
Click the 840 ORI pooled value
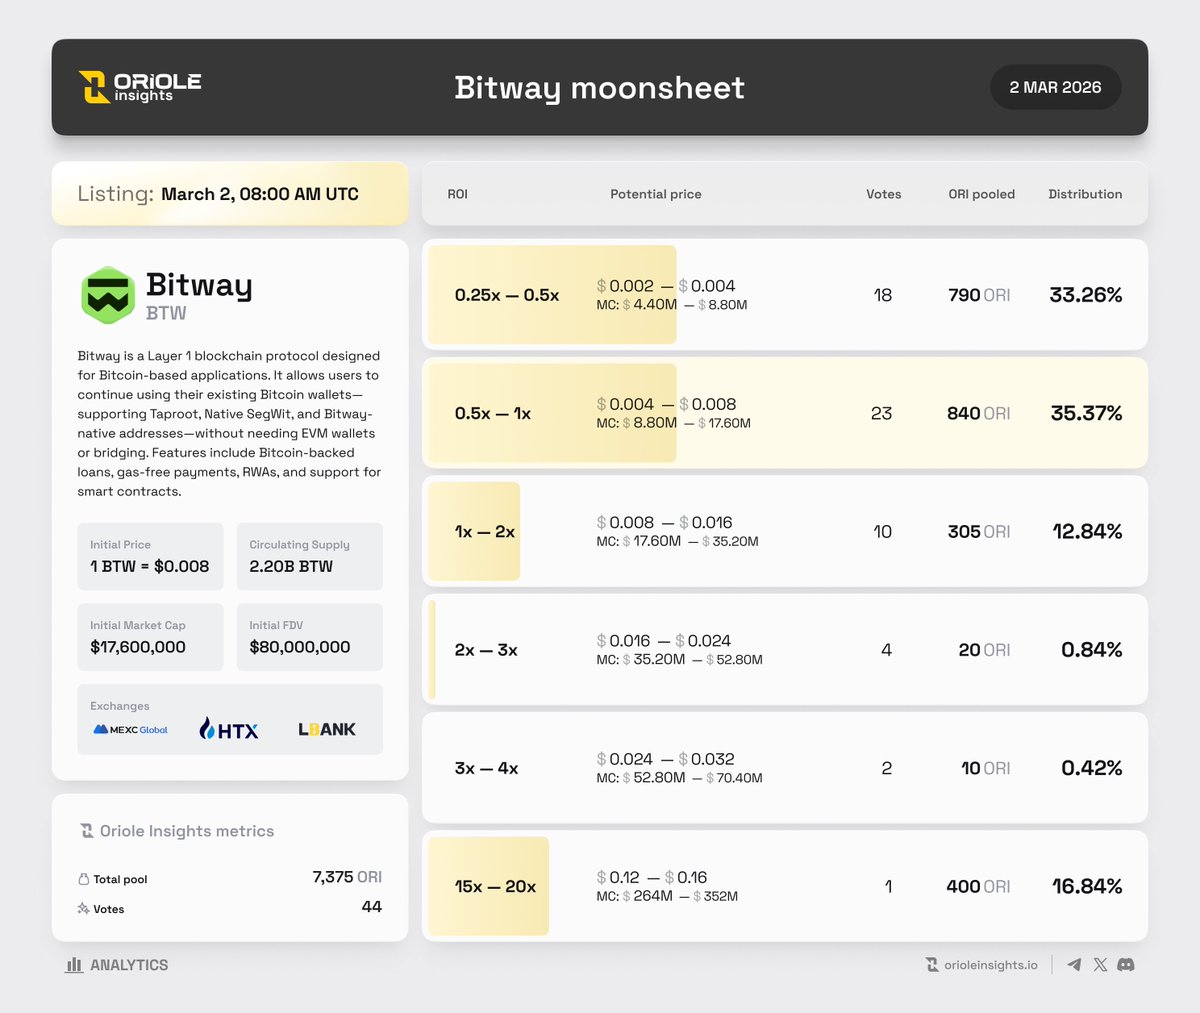[979, 413]
